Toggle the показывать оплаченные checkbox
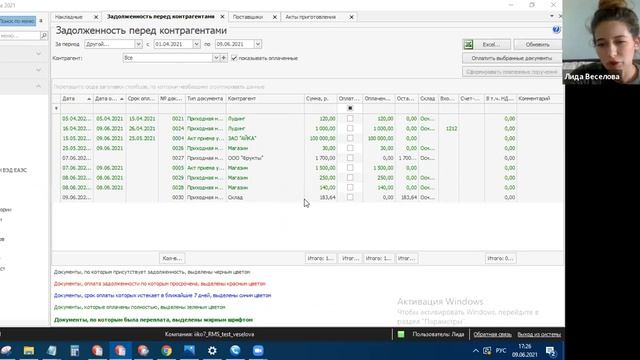Viewport: 640px width, 360px height. click(x=234, y=58)
